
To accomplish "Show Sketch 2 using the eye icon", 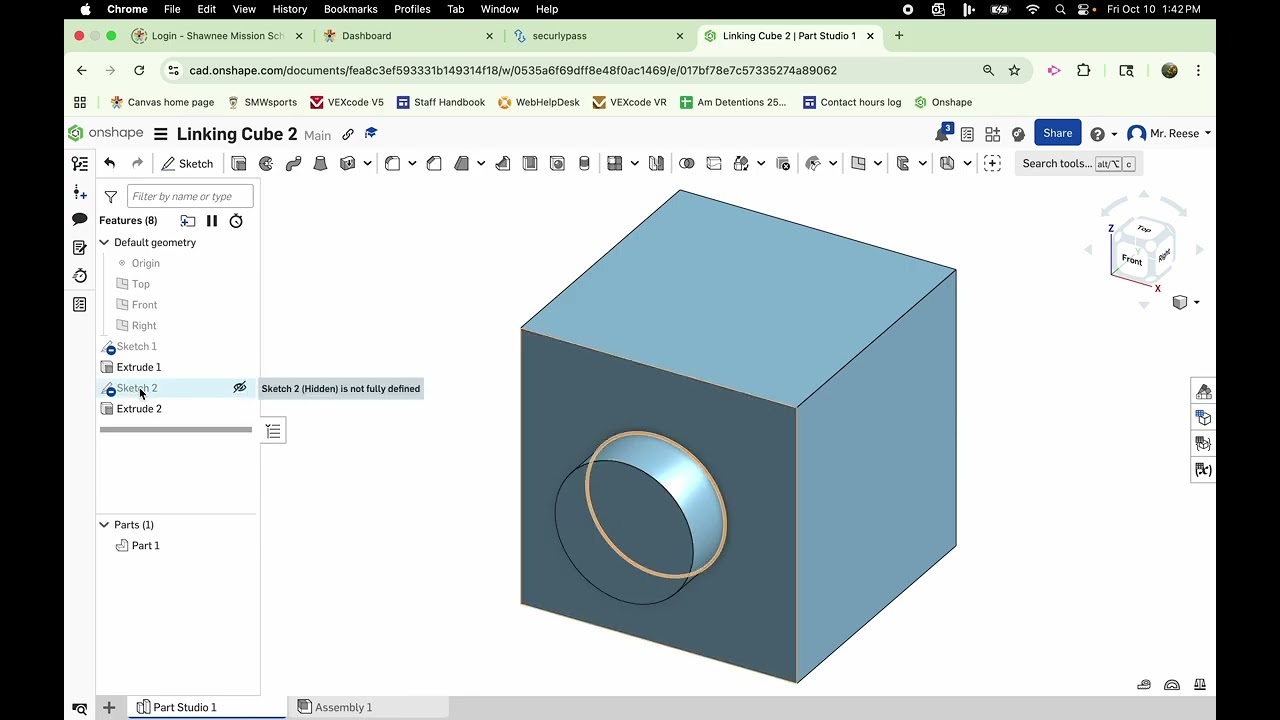I will click(x=240, y=388).
